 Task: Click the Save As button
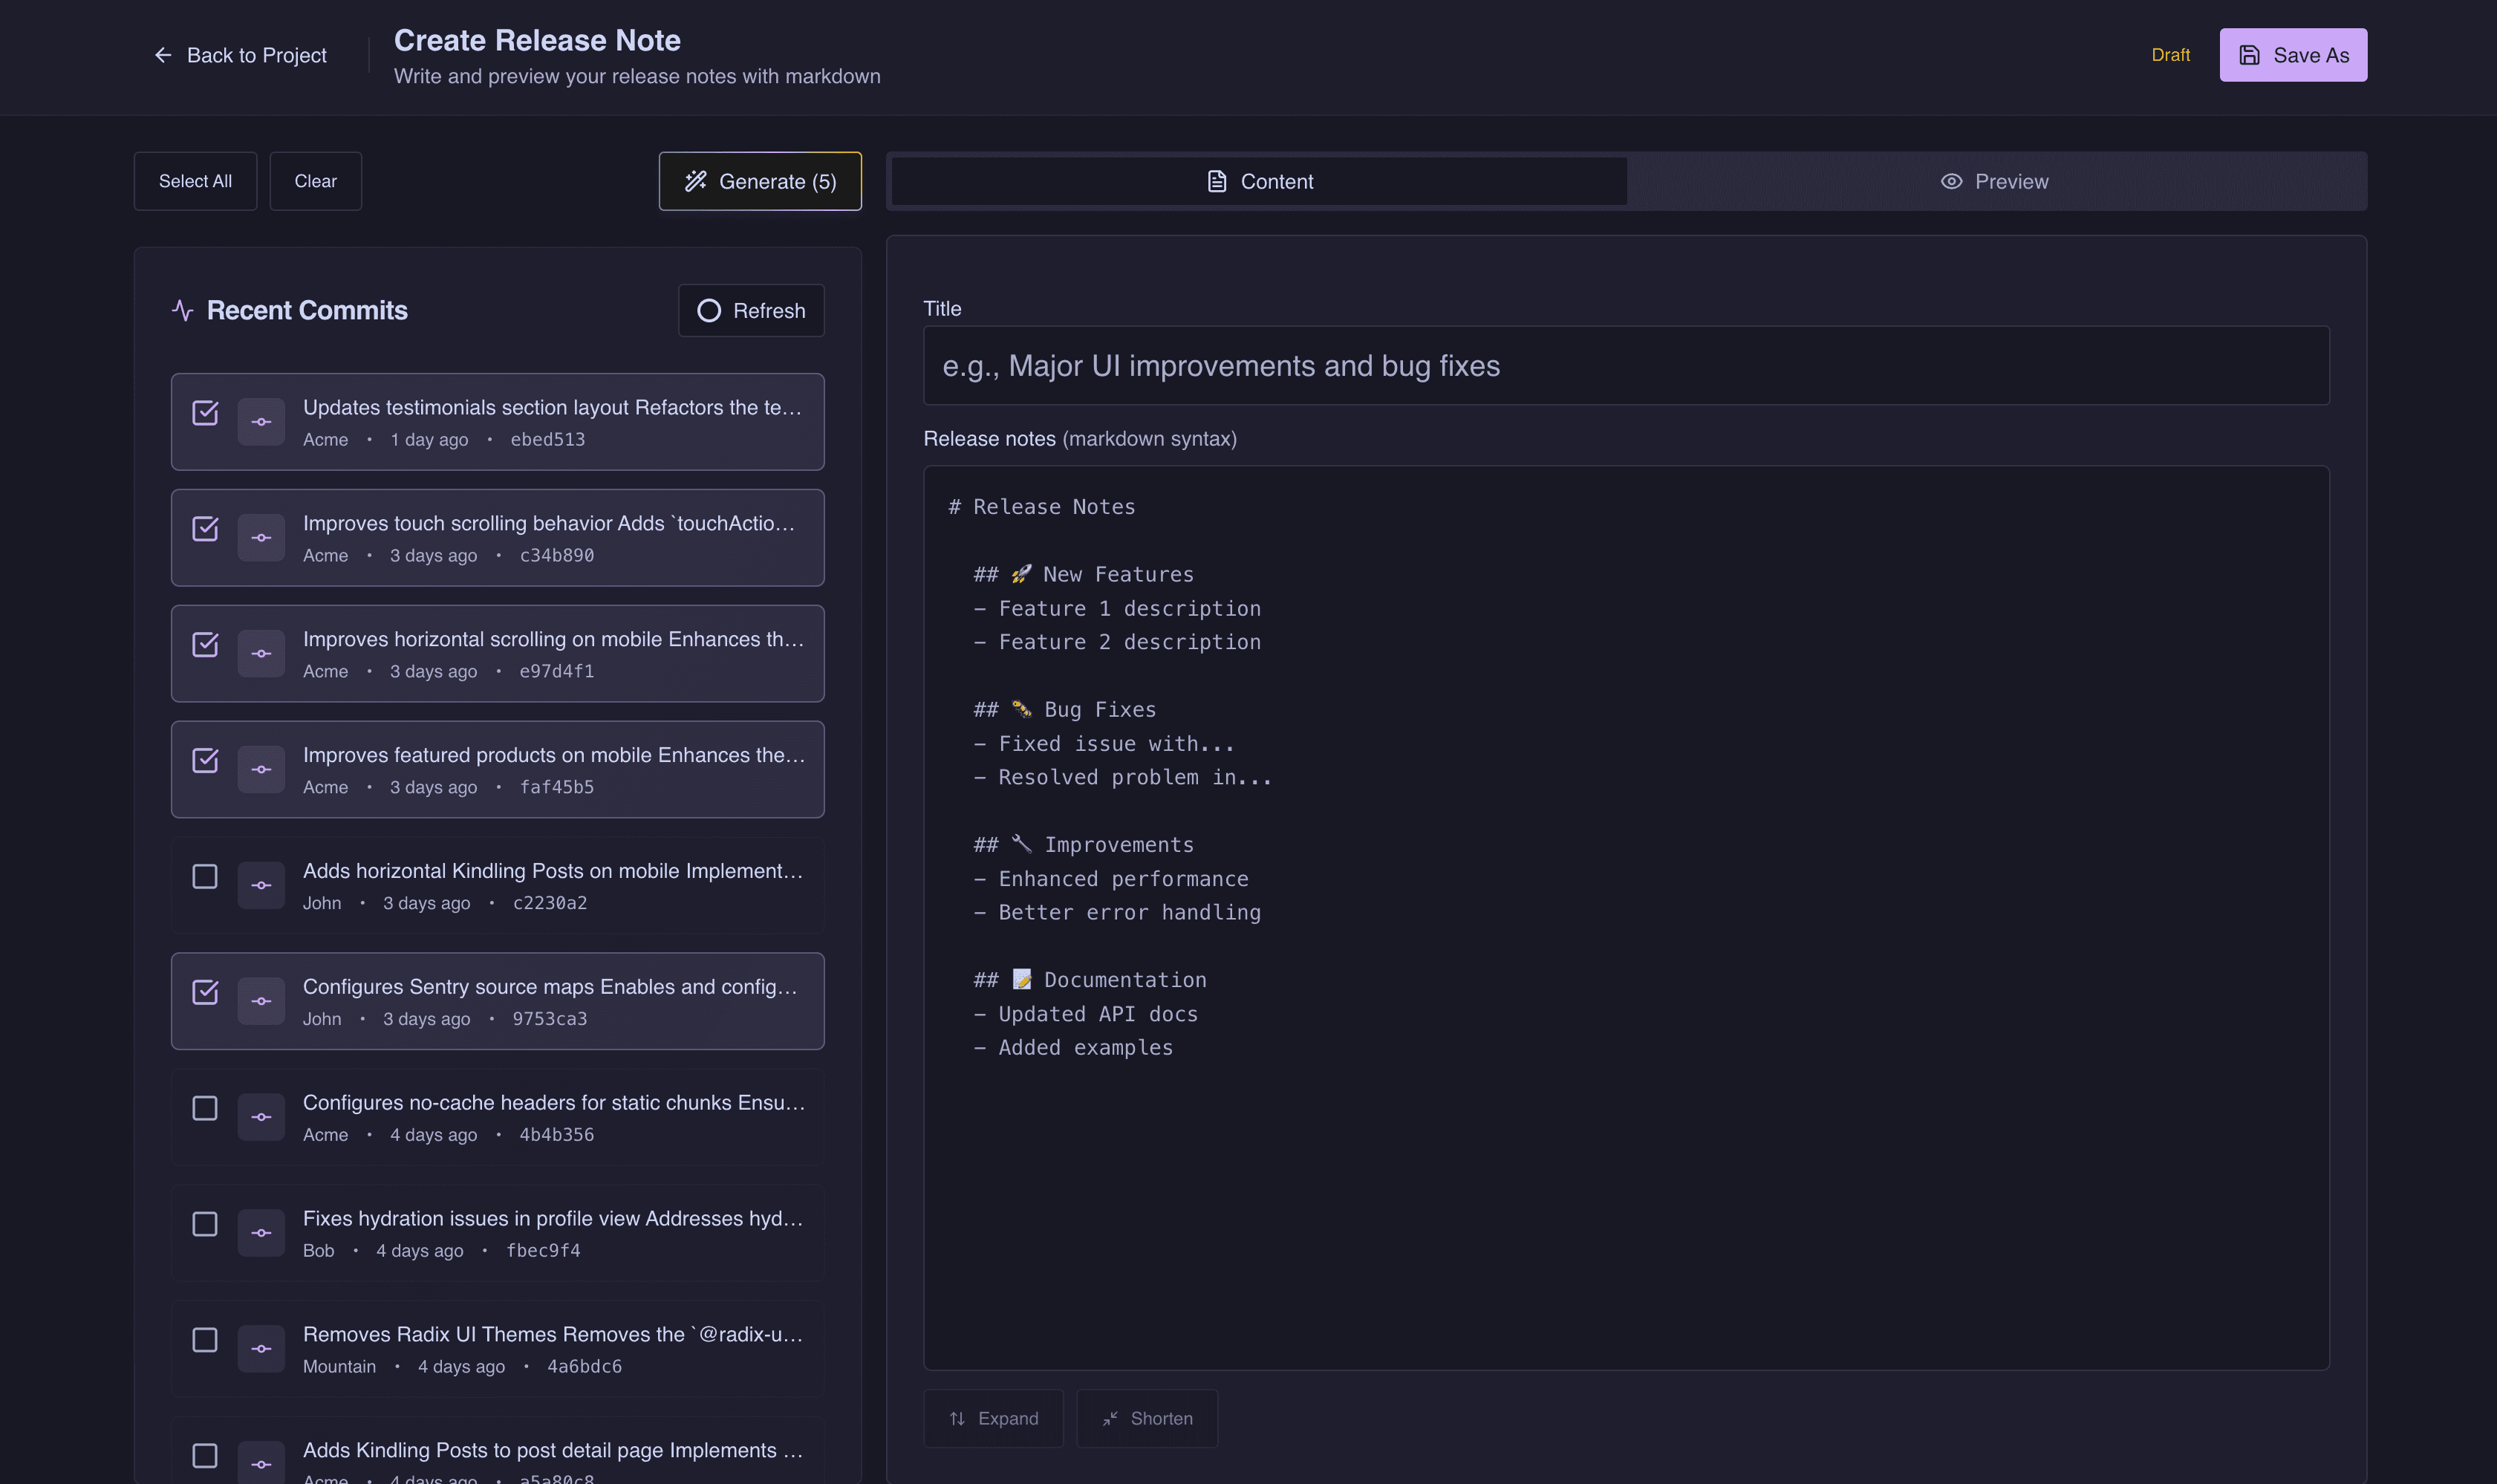2292,55
